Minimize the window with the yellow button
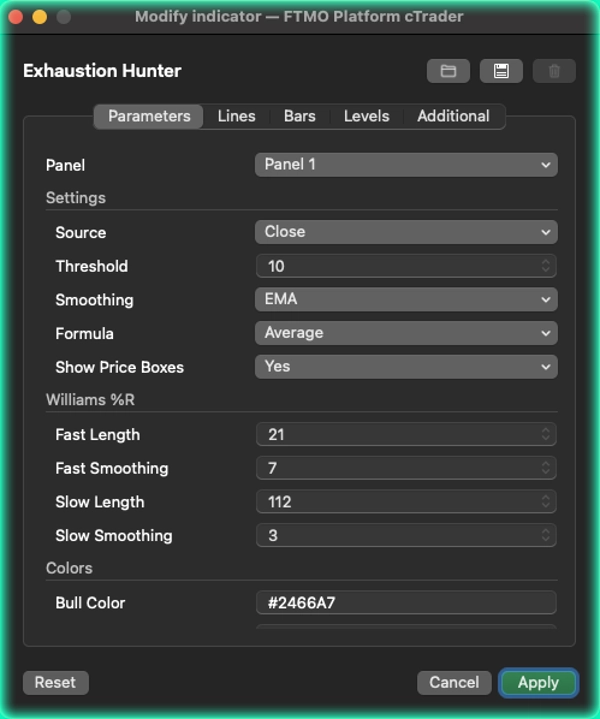The image size is (600, 719). [x=39, y=17]
